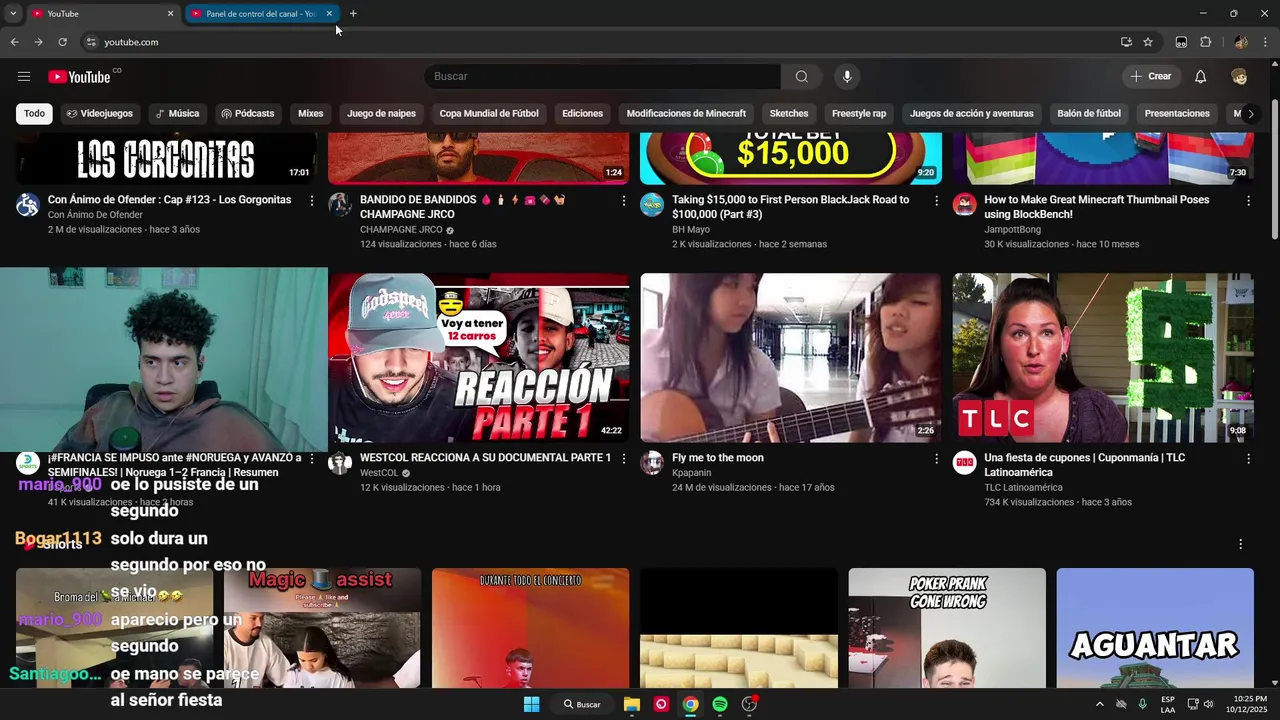
Task: Select the Todo filter chip
Action: point(35,114)
